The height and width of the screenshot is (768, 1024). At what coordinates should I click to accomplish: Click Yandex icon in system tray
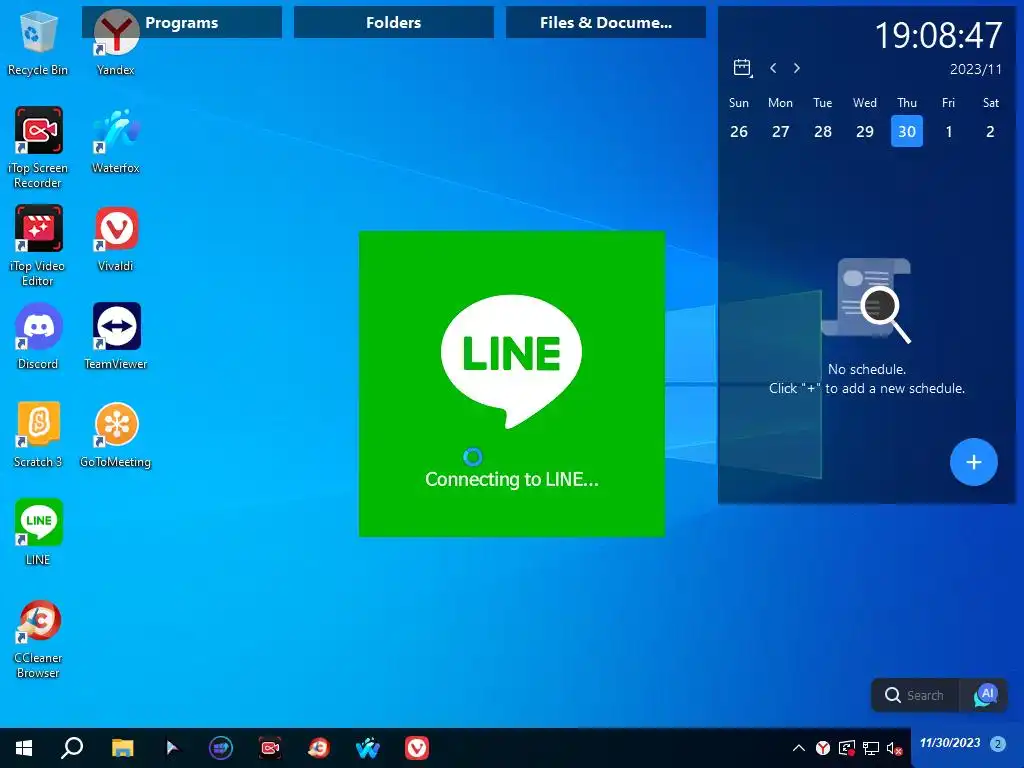tap(823, 748)
